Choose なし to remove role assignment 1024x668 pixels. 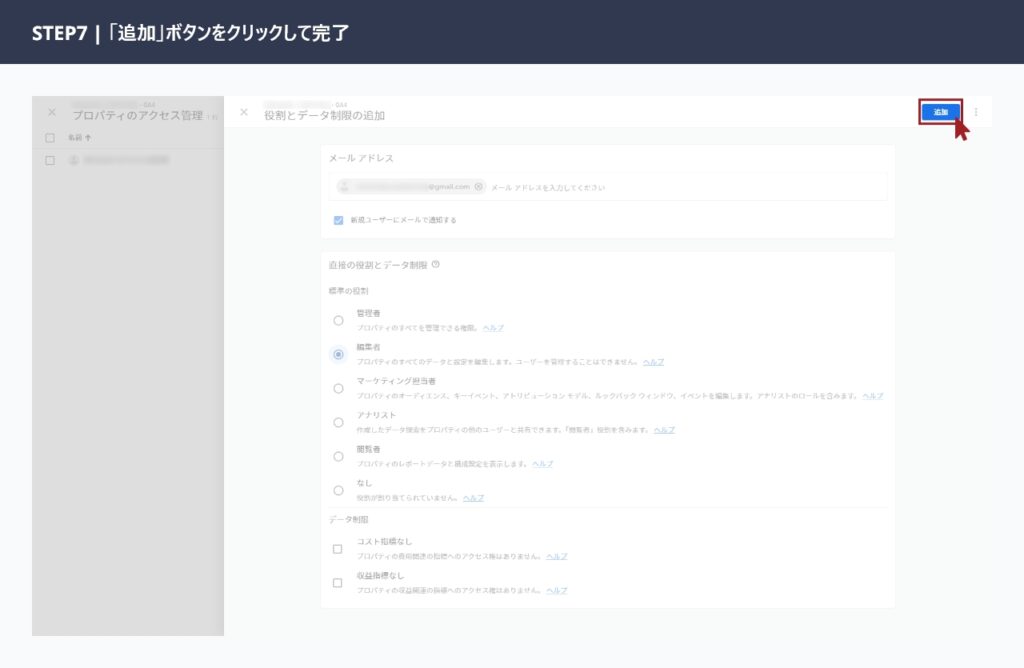337,487
